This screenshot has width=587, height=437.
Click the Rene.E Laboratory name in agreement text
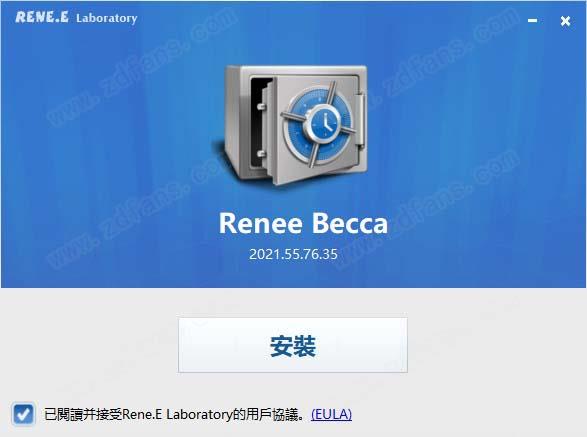coord(177,414)
